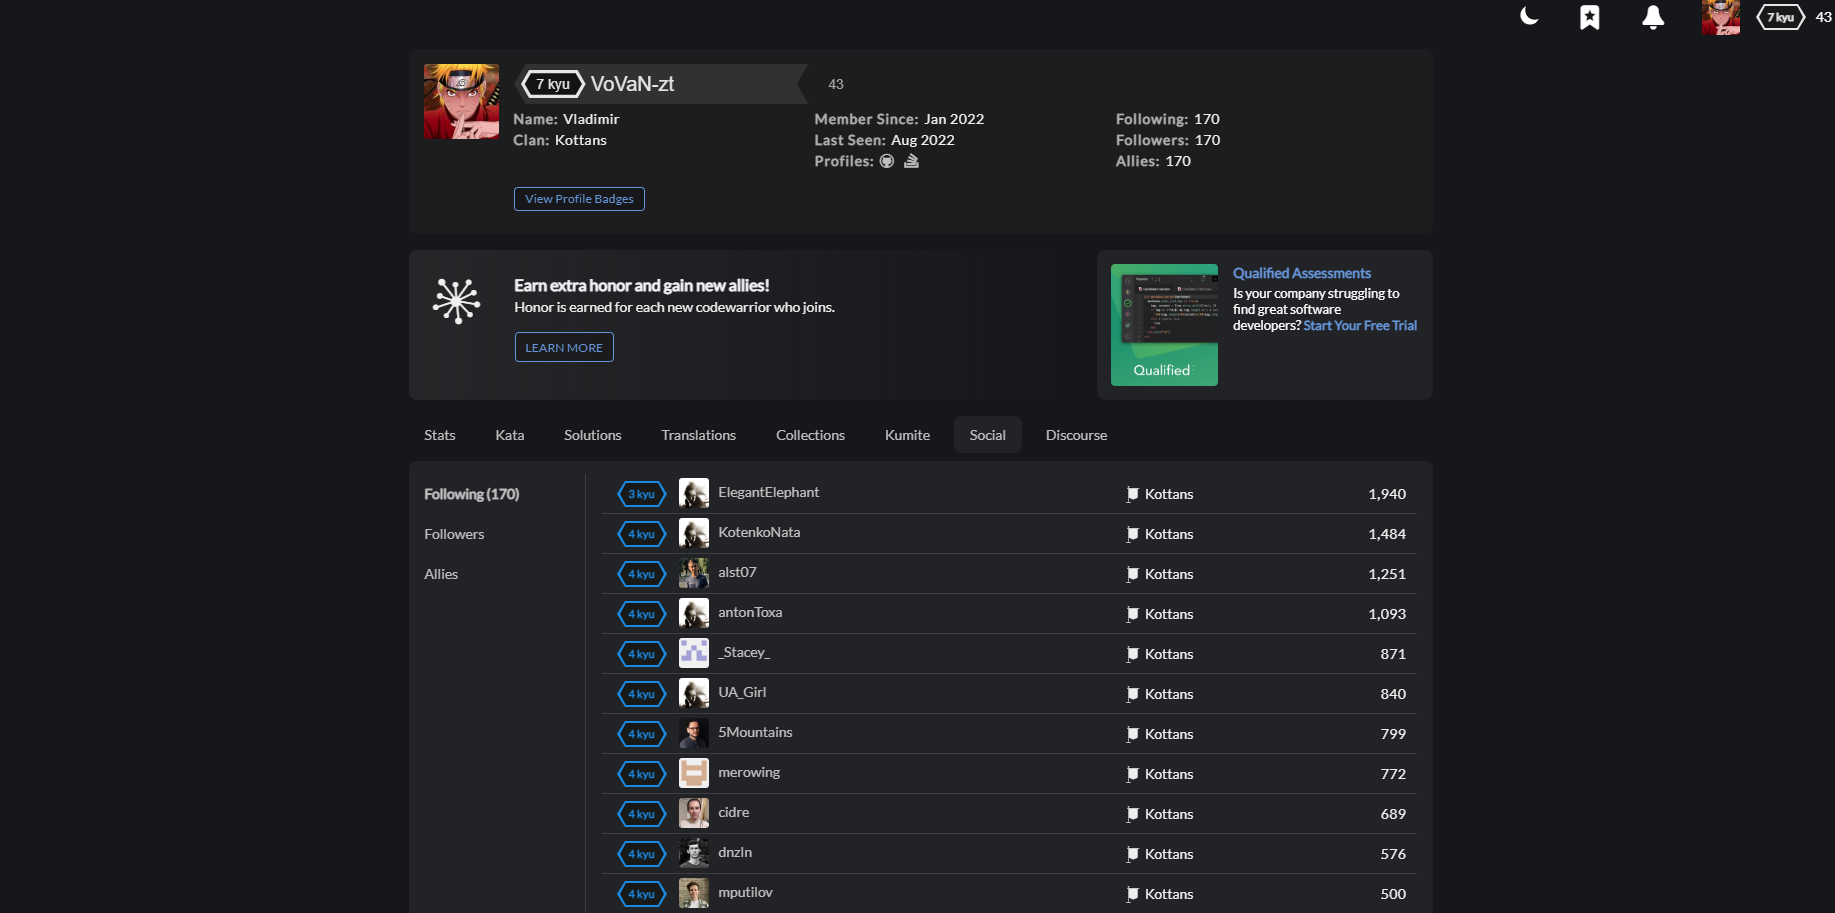Click the Qualified promo thumbnail
Image resolution: width=1835 pixels, height=913 pixels.
coord(1164,325)
